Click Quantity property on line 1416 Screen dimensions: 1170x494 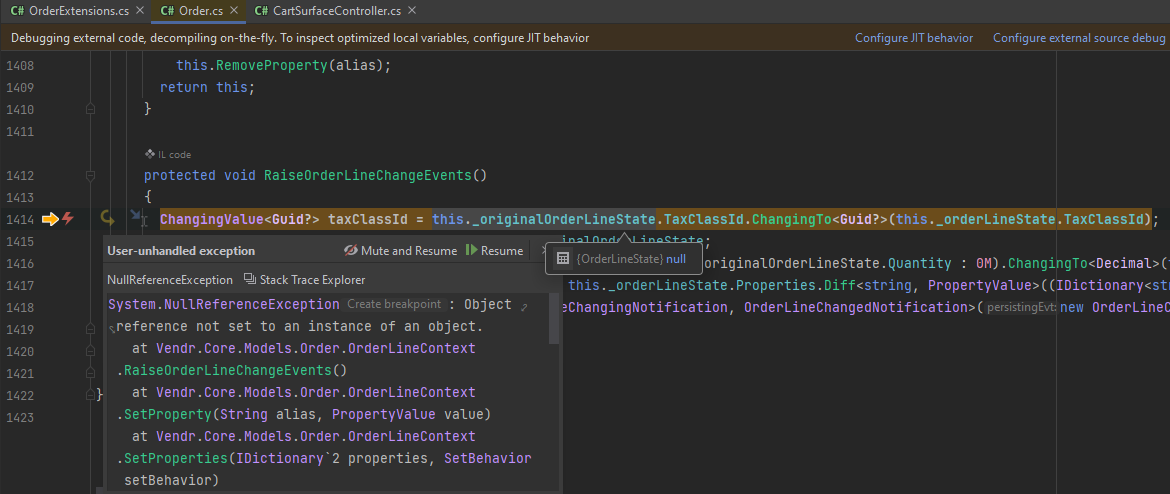pyautogui.click(x=919, y=263)
